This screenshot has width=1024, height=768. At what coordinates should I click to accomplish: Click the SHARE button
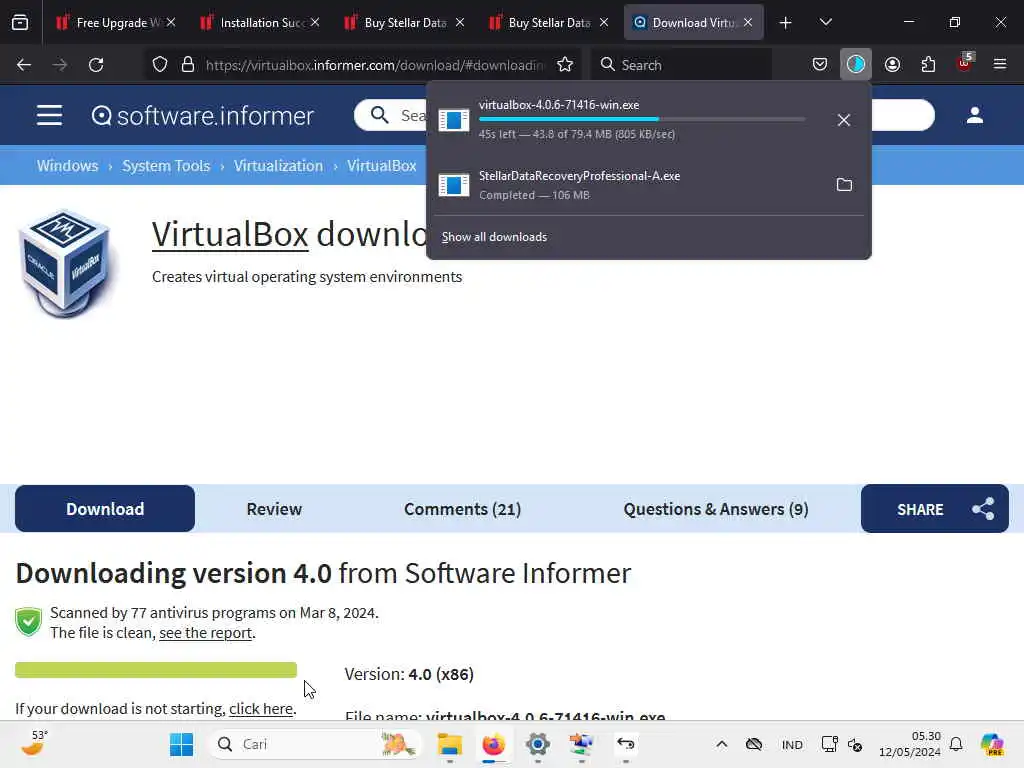pos(935,509)
